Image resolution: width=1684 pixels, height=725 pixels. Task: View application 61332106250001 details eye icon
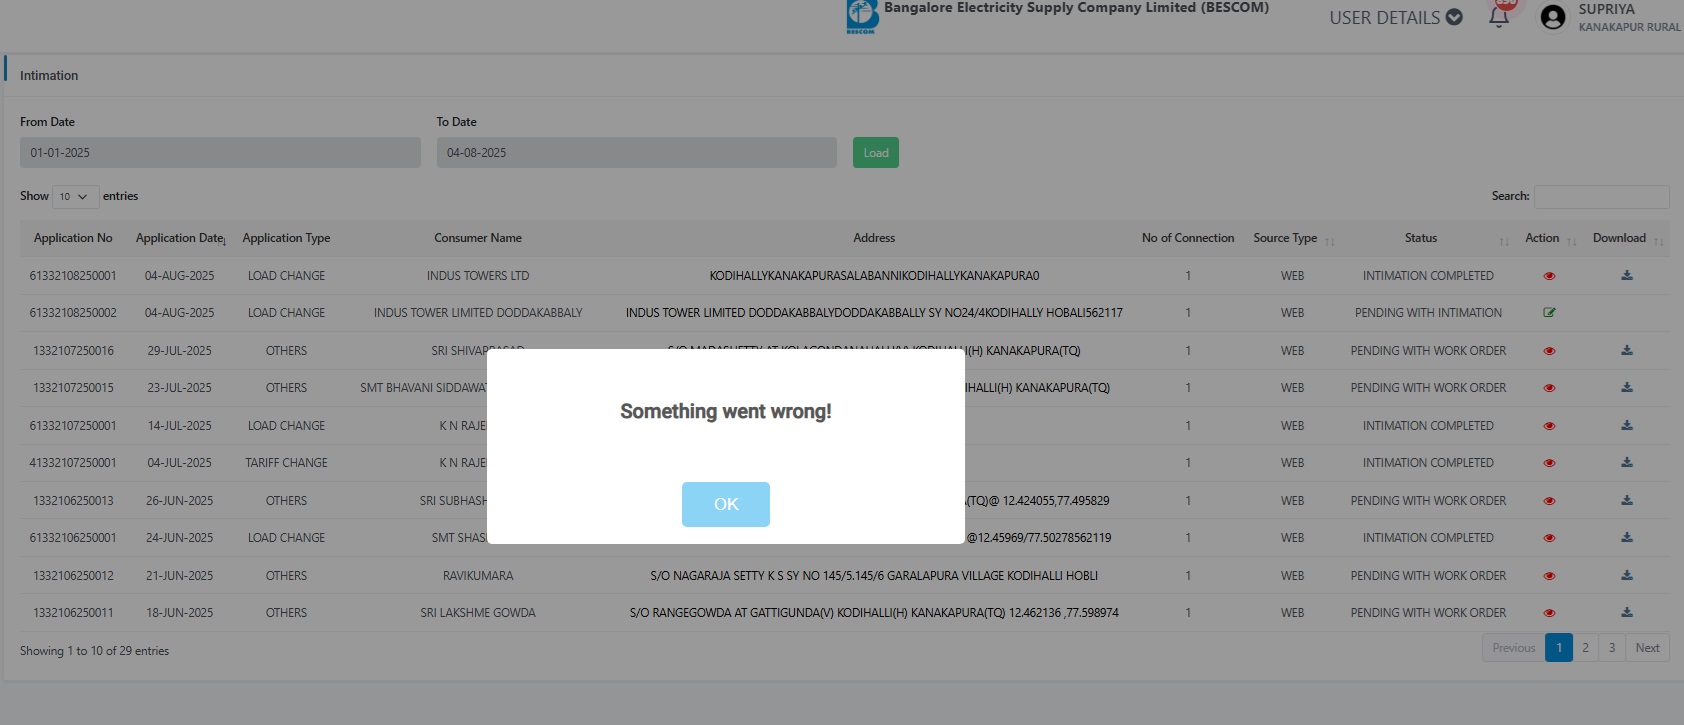pyautogui.click(x=1549, y=538)
